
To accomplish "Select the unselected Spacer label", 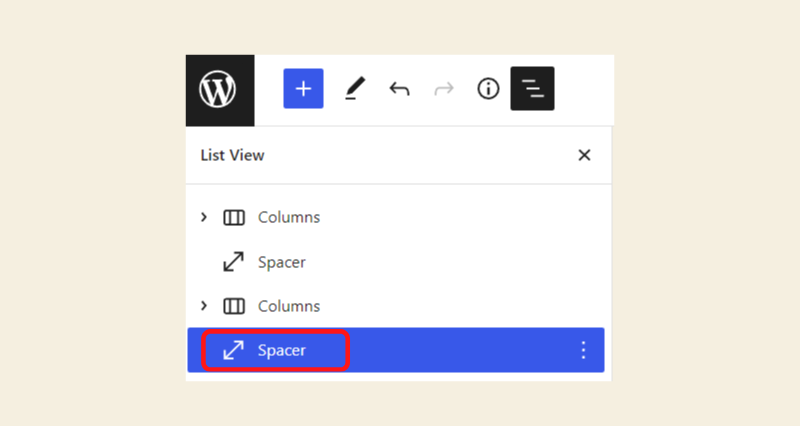I will 281,262.
